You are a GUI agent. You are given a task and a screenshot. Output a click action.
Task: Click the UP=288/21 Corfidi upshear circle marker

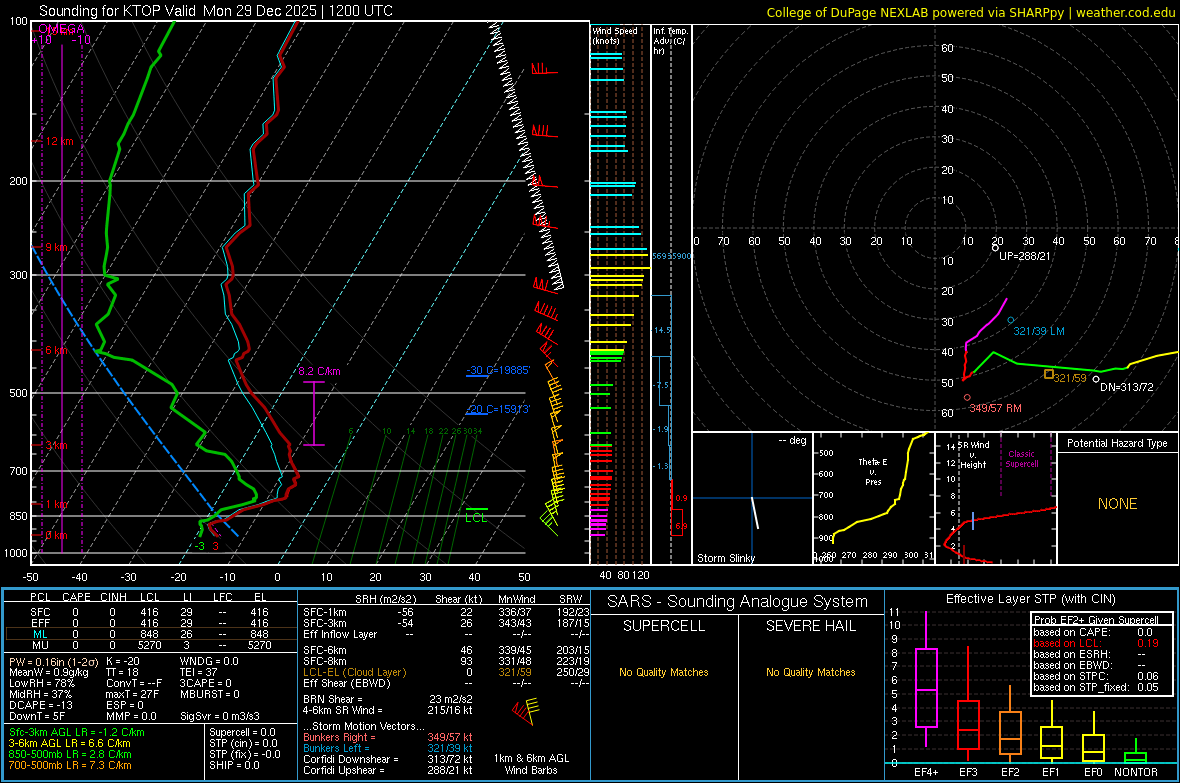tap(995, 247)
